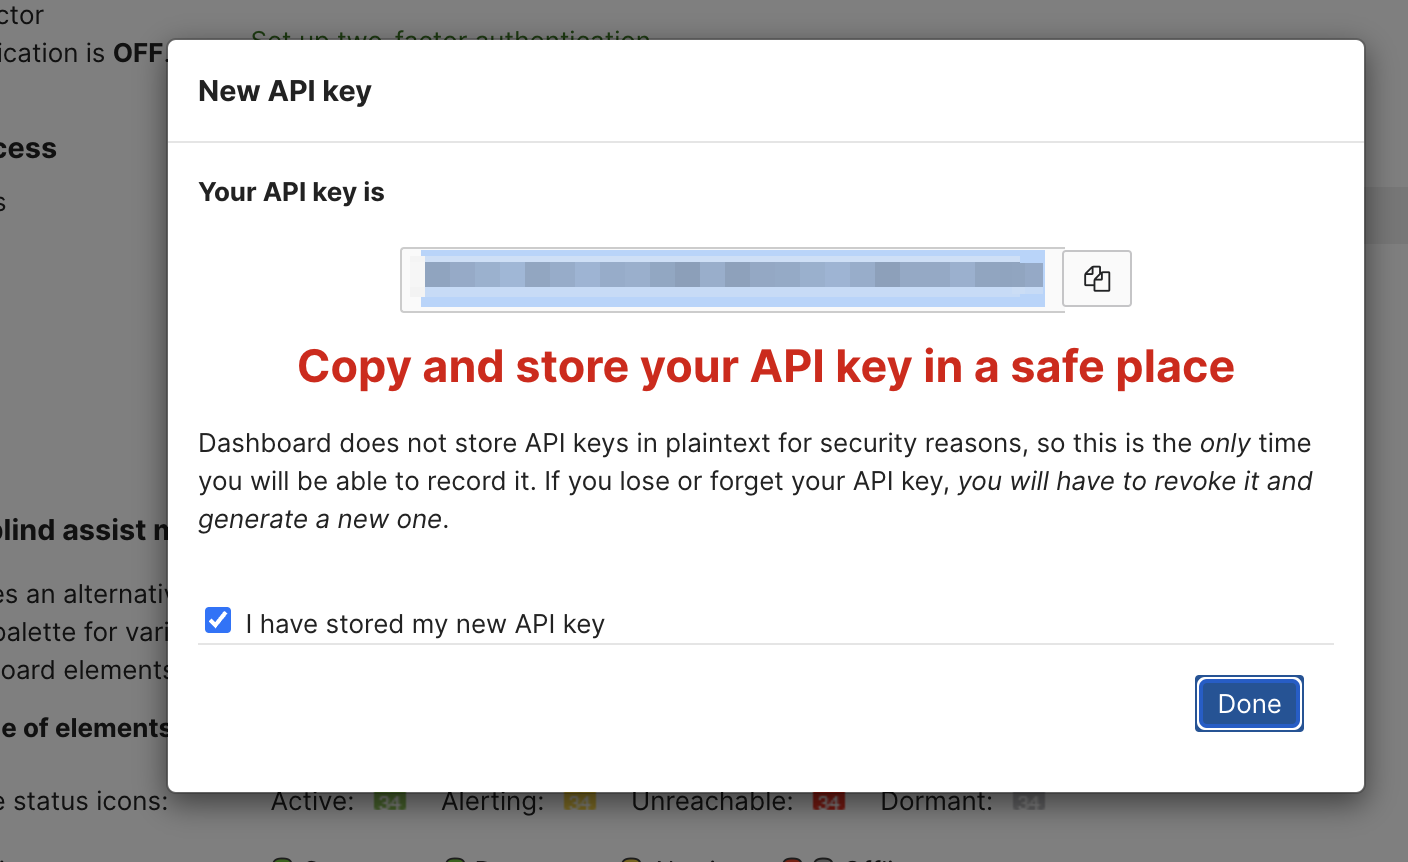Click the red Unreachable status icon
This screenshot has height=862, width=1408.
[828, 801]
